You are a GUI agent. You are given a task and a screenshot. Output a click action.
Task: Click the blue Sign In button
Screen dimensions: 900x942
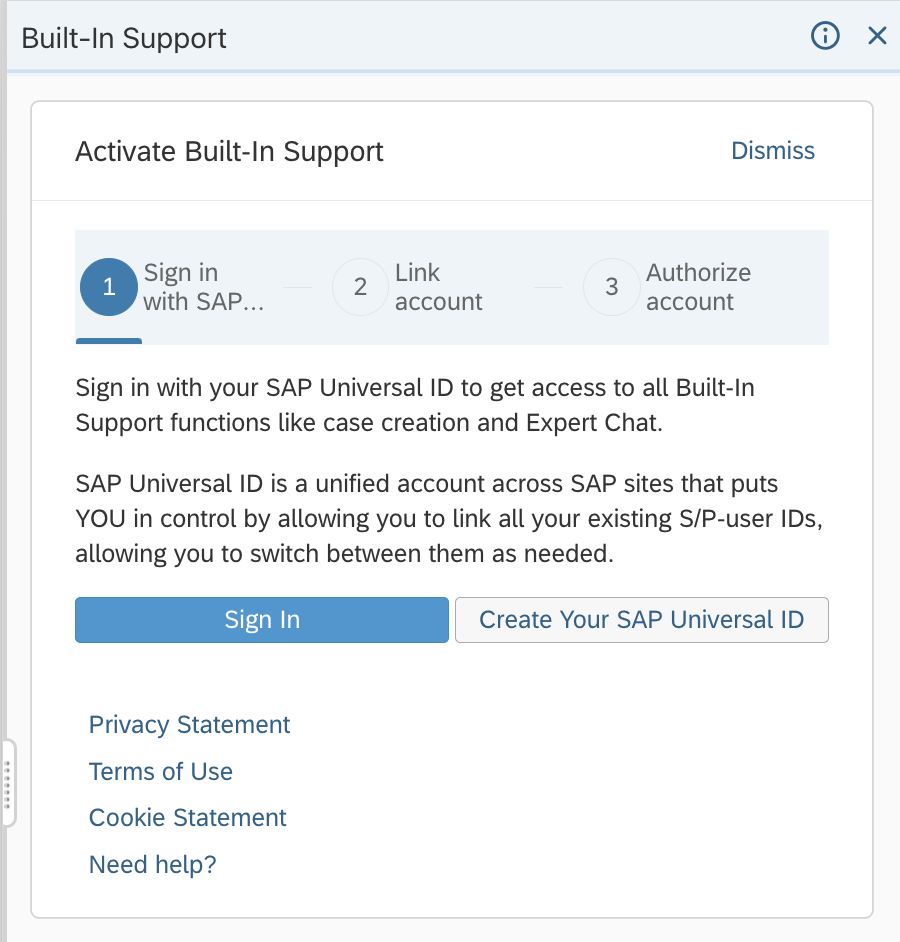pyautogui.click(x=262, y=620)
